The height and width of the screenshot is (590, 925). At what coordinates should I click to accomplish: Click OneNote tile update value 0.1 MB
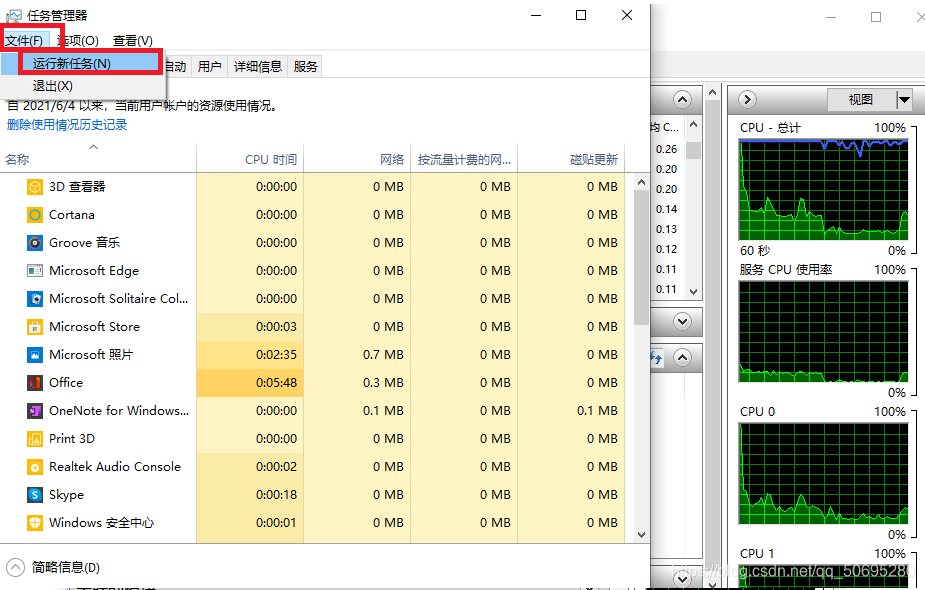(571, 411)
